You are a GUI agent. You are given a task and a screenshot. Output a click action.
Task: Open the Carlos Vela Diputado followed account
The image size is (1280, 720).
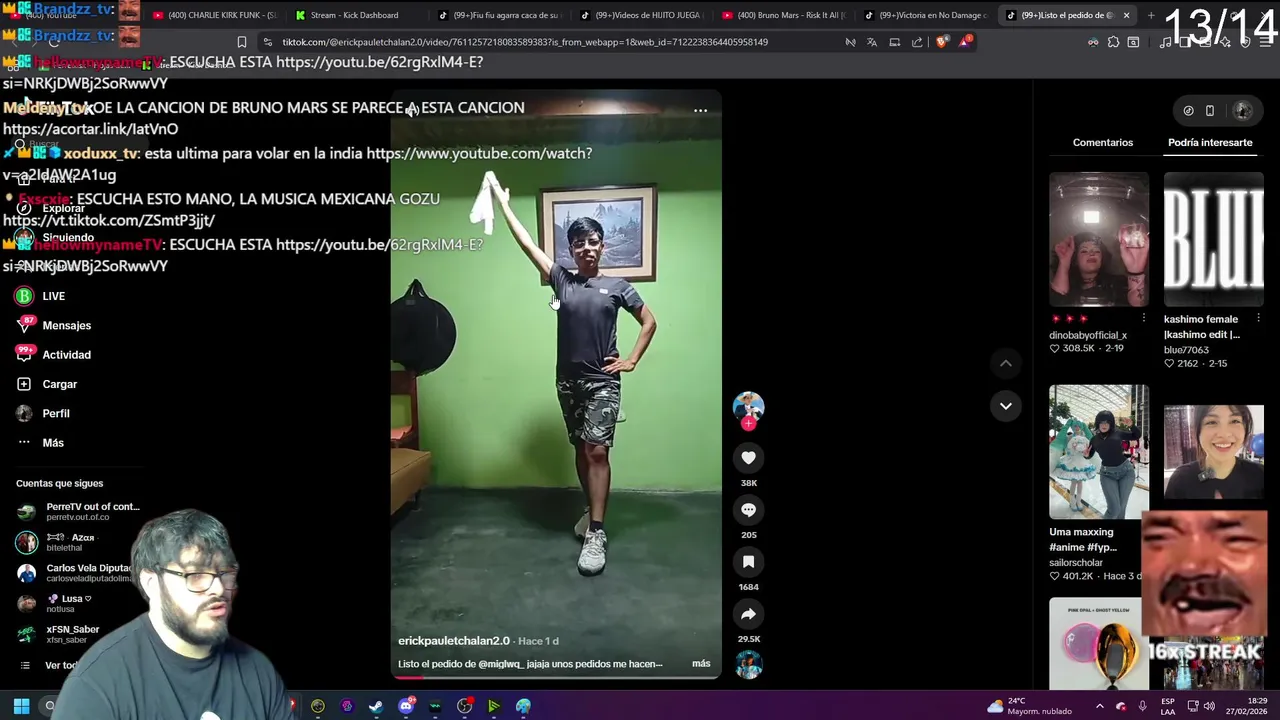pos(75,573)
